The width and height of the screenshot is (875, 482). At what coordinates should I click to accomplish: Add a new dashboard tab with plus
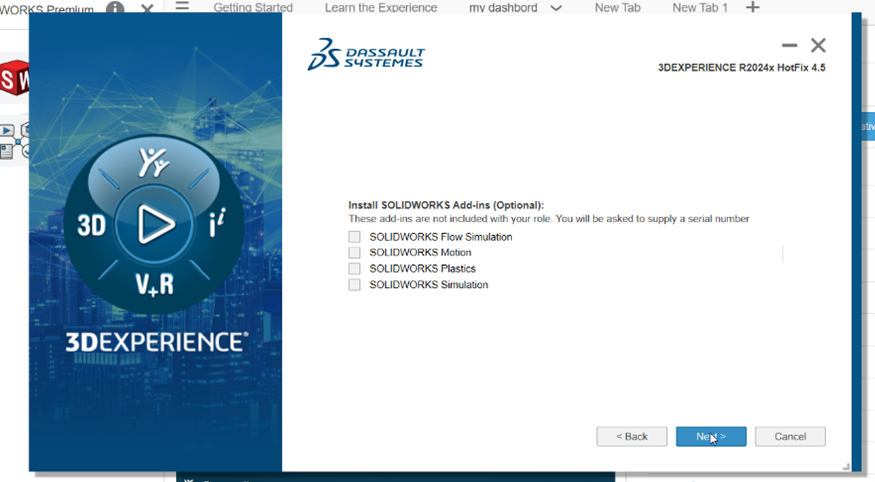[754, 8]
